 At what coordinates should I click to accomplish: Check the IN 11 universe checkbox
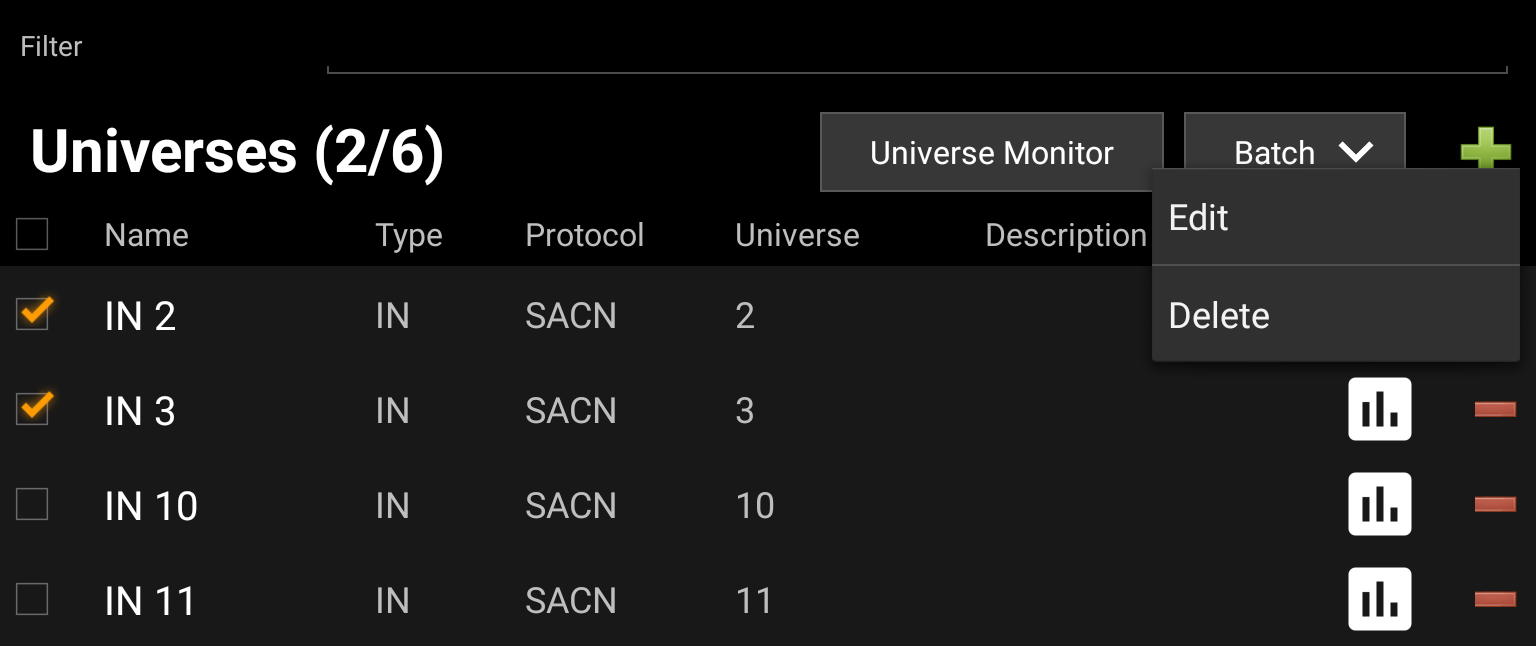click(32, 599)
